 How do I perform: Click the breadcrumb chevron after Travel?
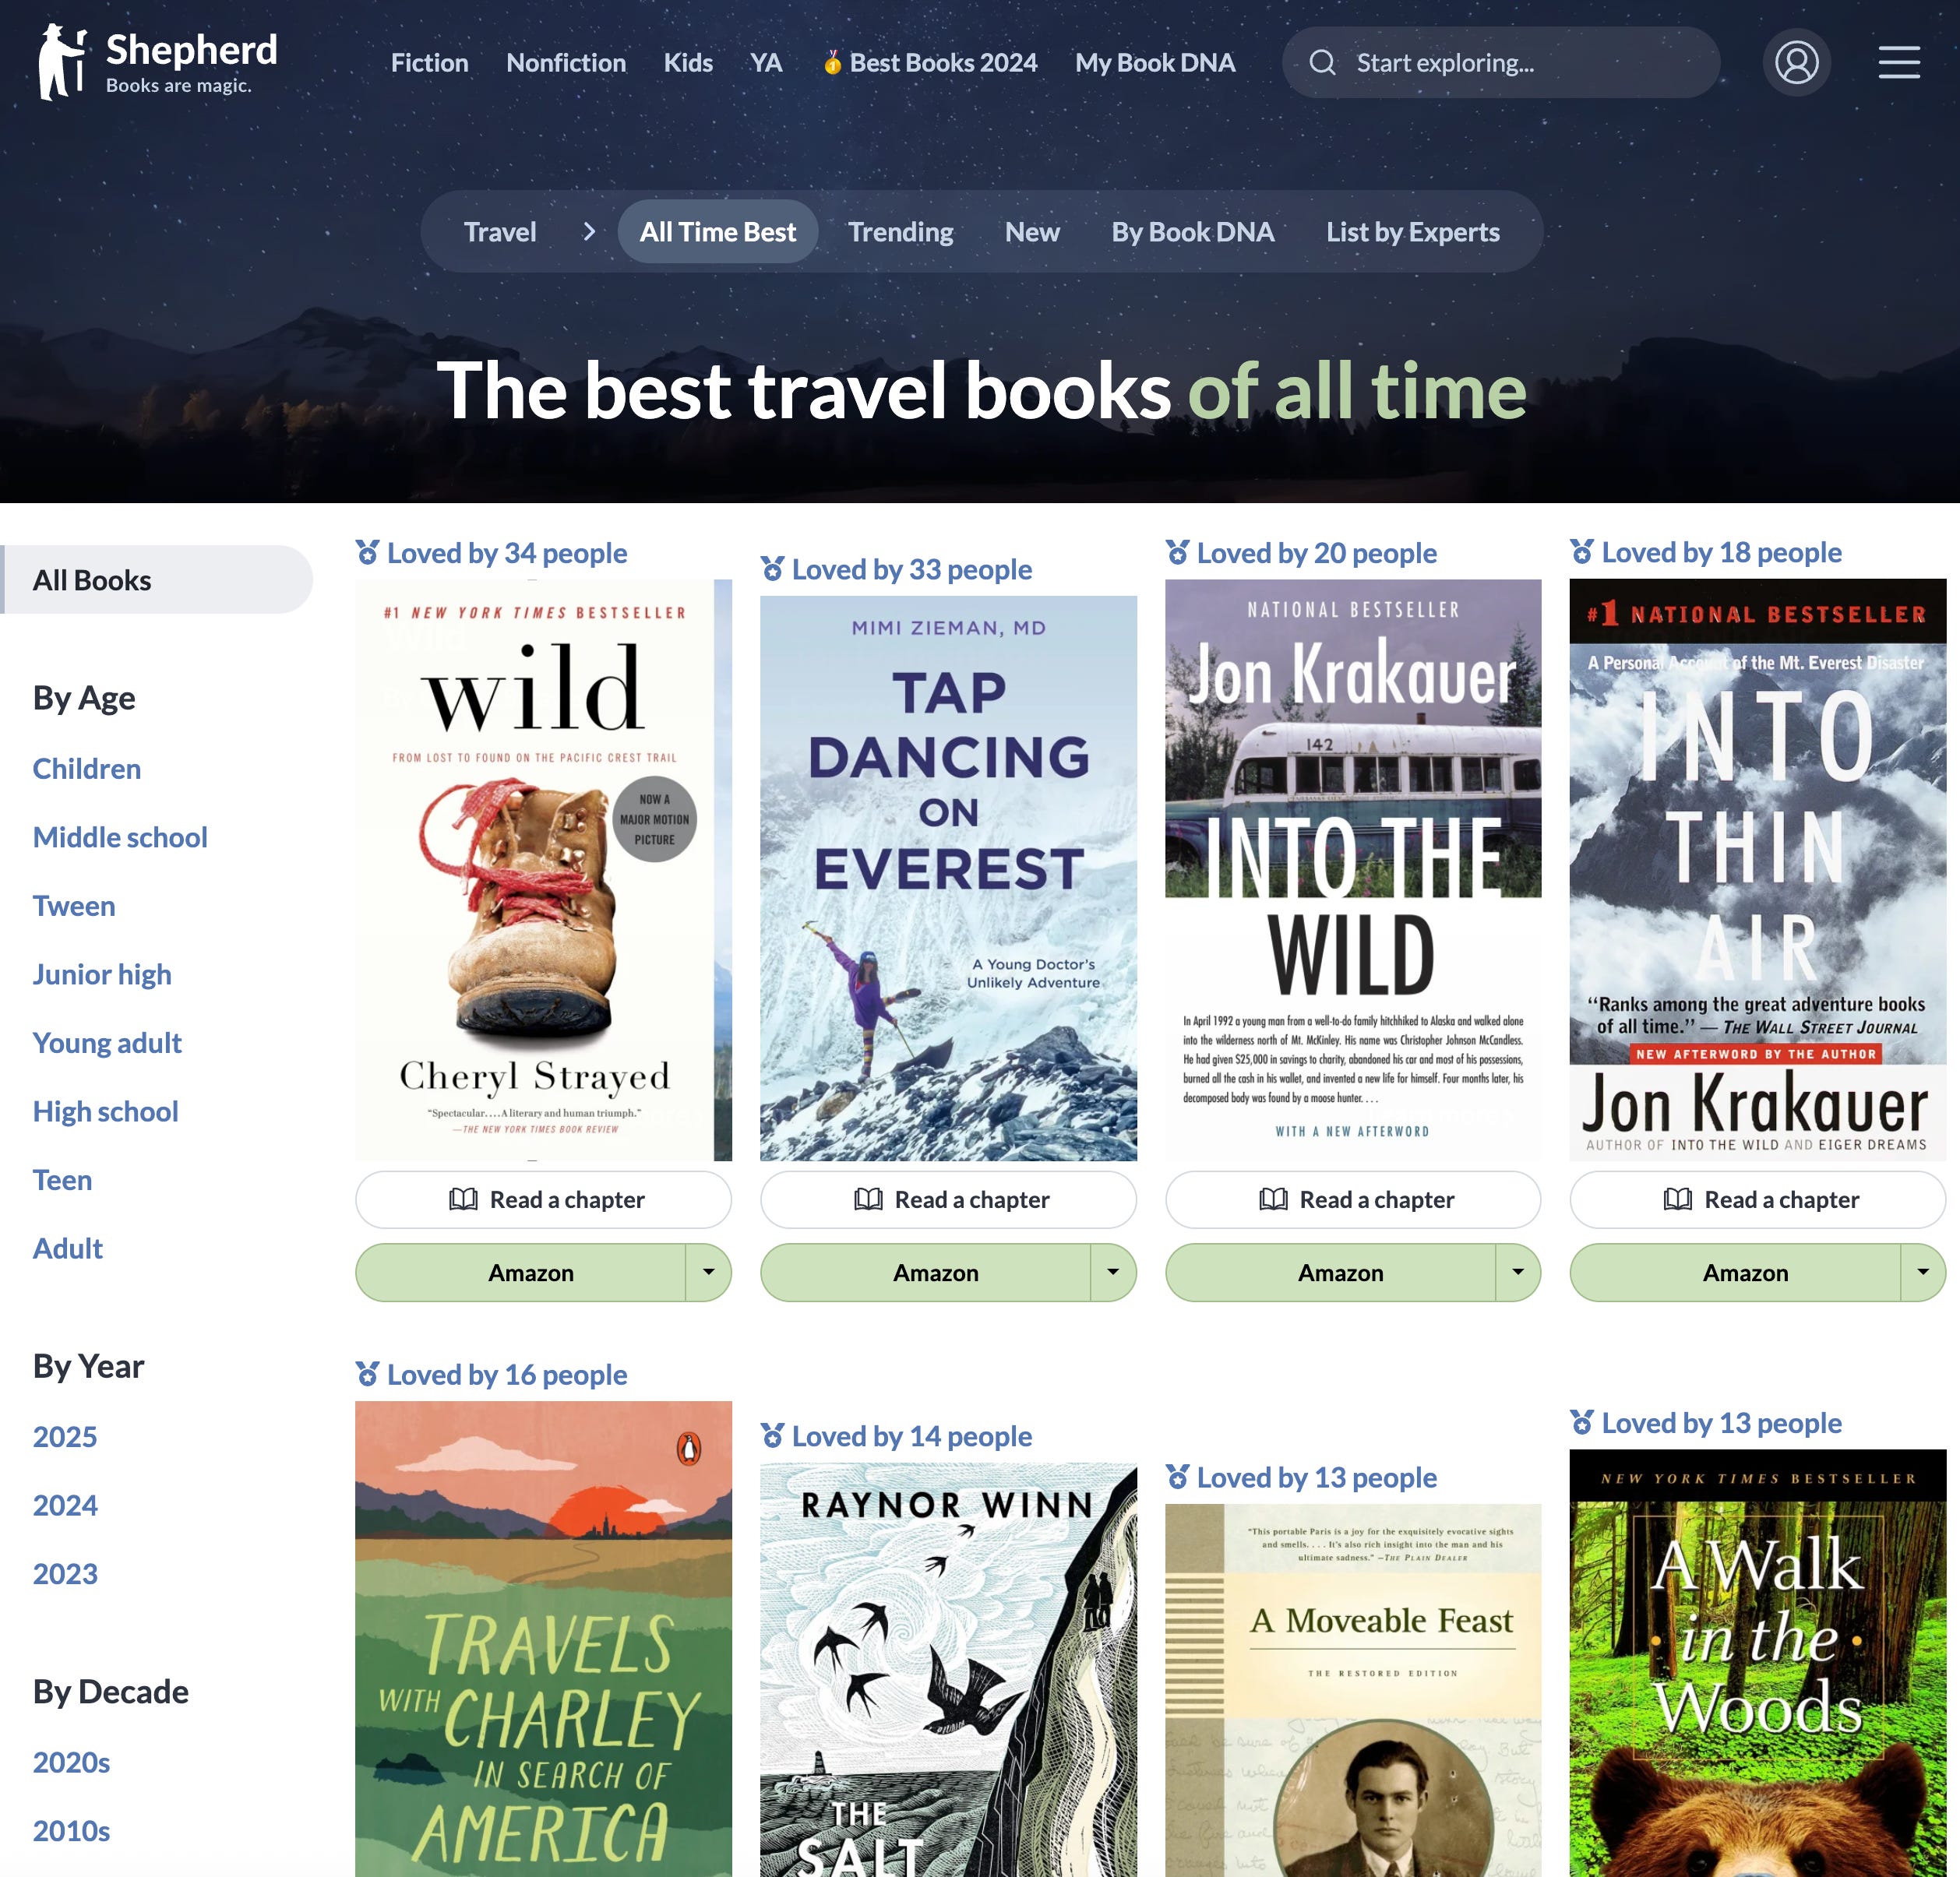588,232
